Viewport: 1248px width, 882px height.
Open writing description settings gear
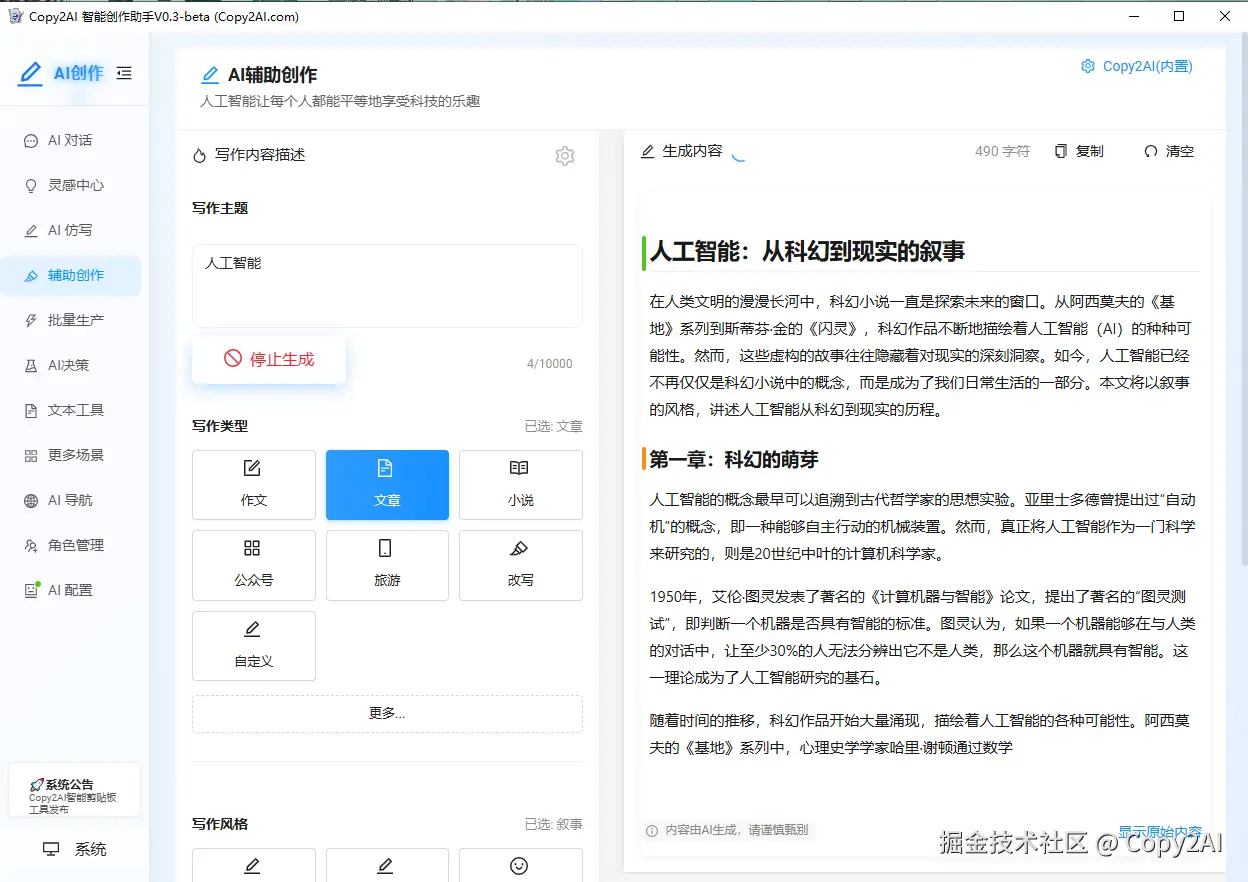(565, 156)
